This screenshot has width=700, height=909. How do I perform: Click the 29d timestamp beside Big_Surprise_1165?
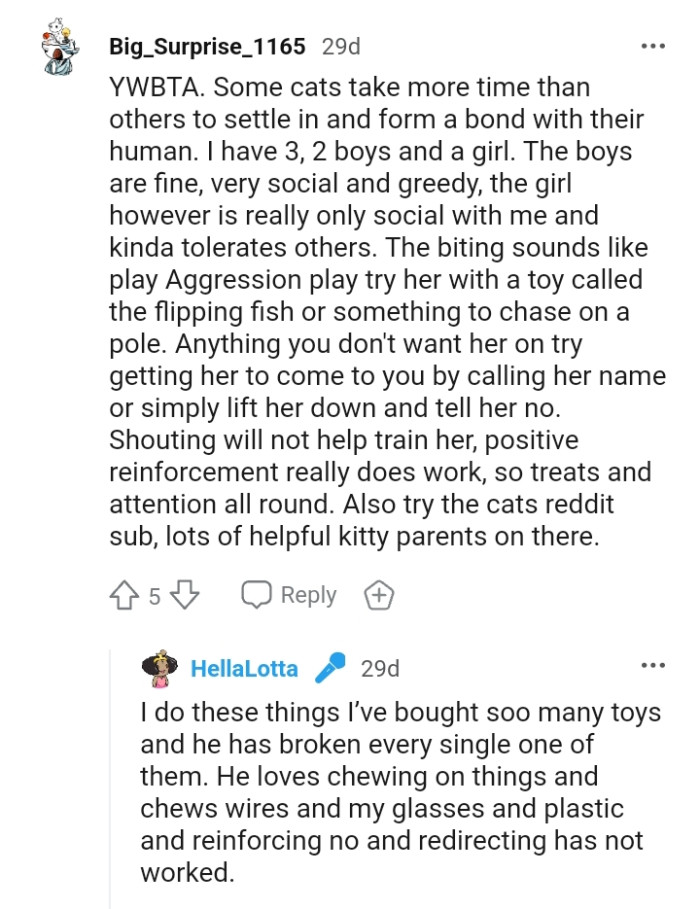point(341,46)
